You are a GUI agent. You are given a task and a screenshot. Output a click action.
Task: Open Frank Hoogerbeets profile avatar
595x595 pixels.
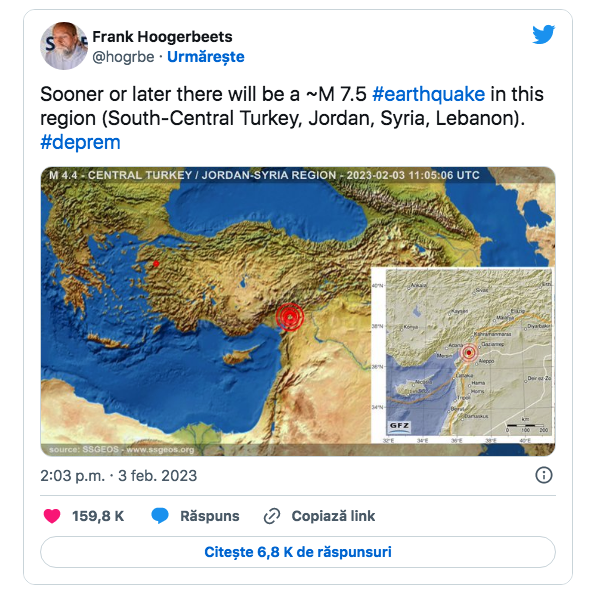click(64, 46)
